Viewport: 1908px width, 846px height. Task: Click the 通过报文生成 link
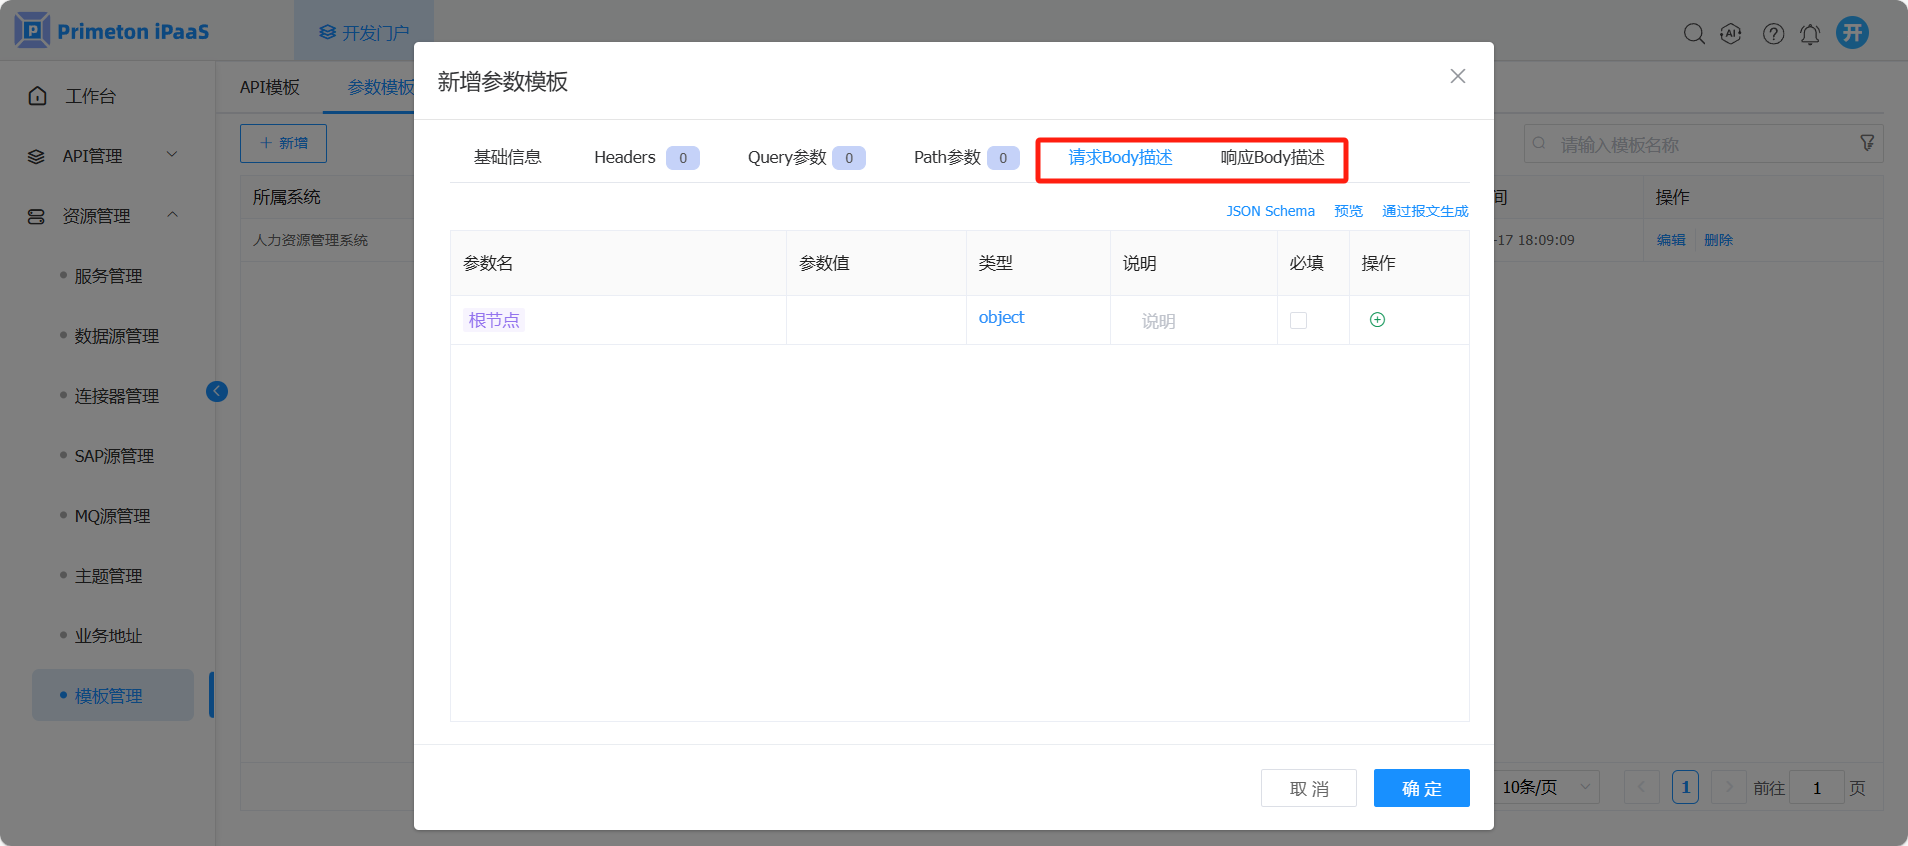1425,212
